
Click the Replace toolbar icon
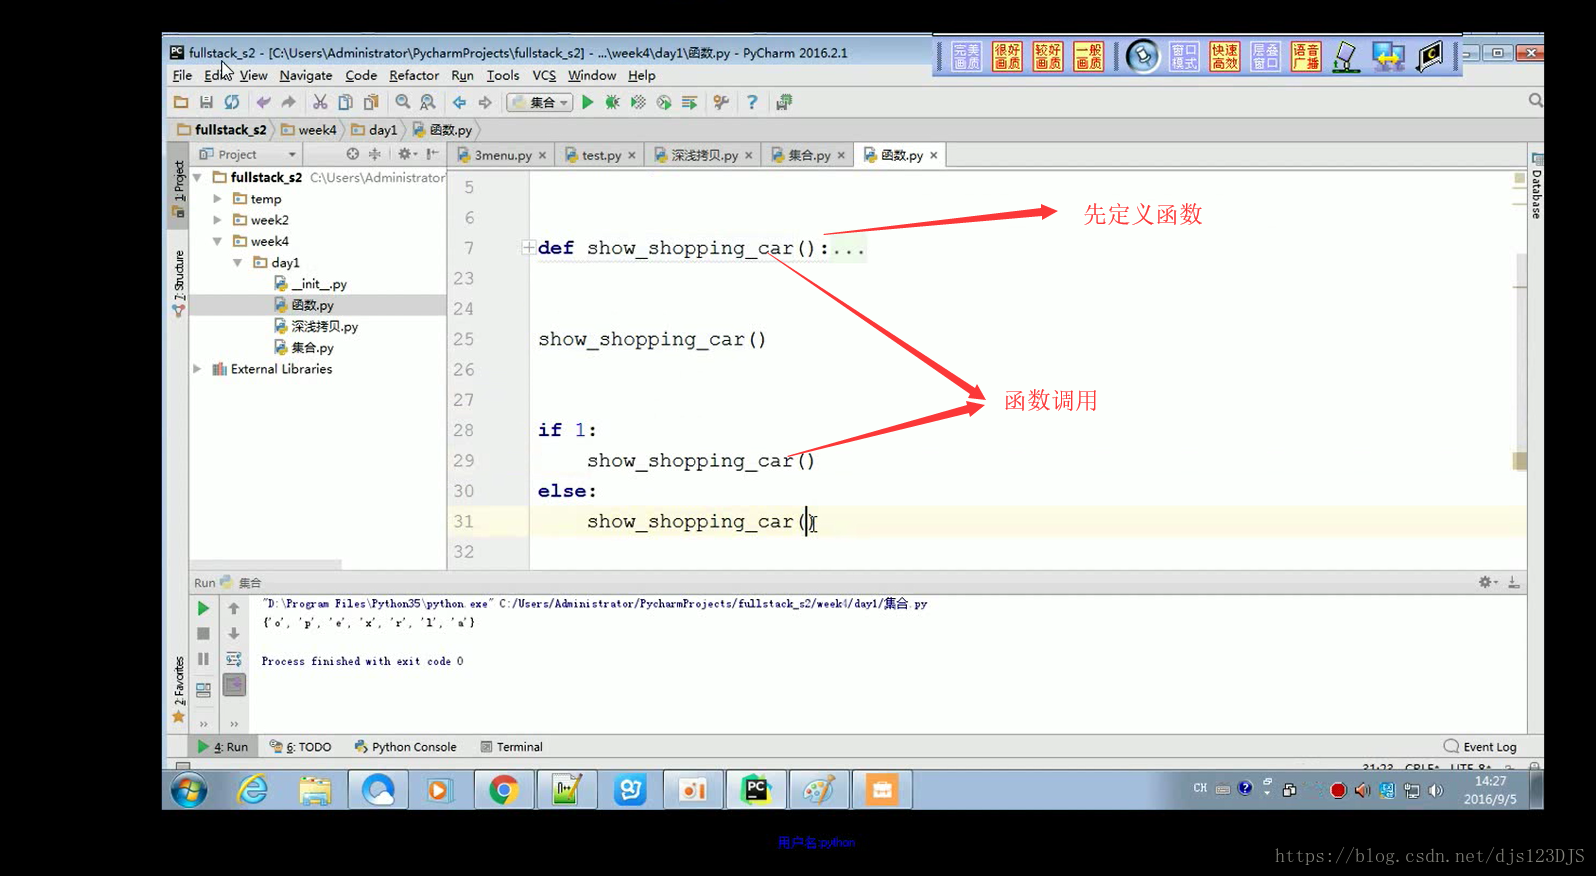click(x=428, y=102)
